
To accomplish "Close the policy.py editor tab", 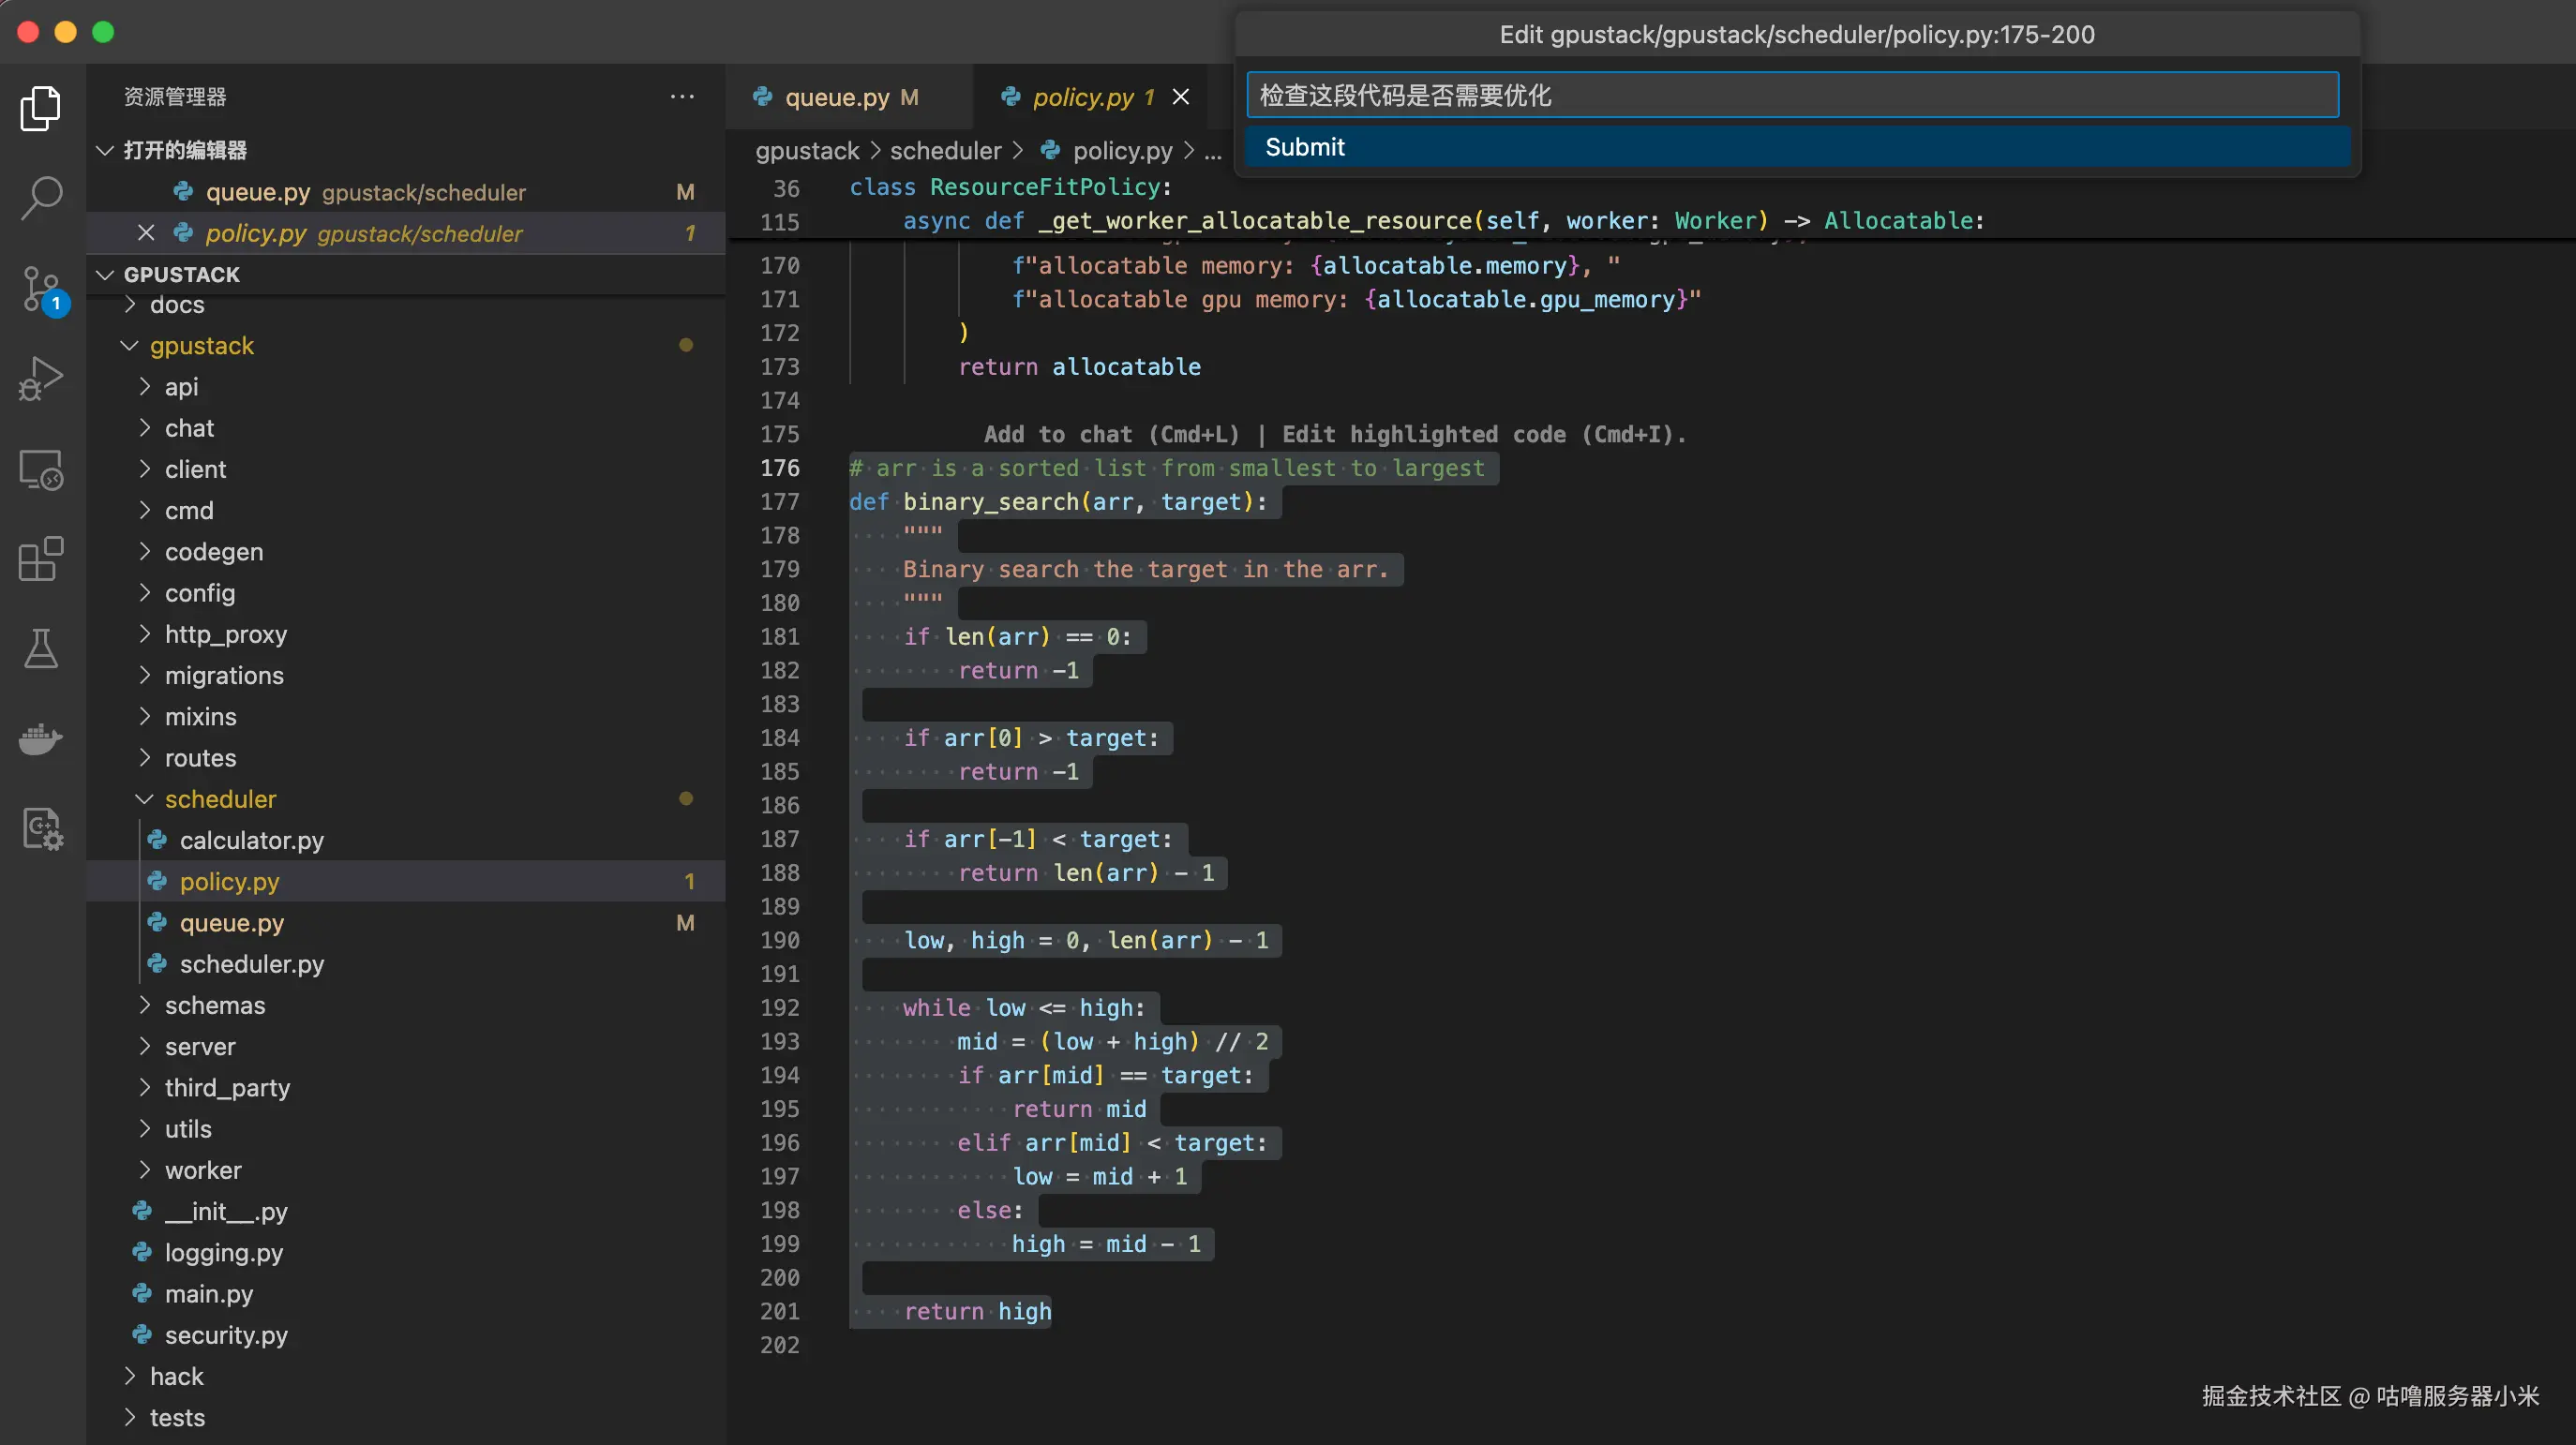I will tap(1181, 97).
